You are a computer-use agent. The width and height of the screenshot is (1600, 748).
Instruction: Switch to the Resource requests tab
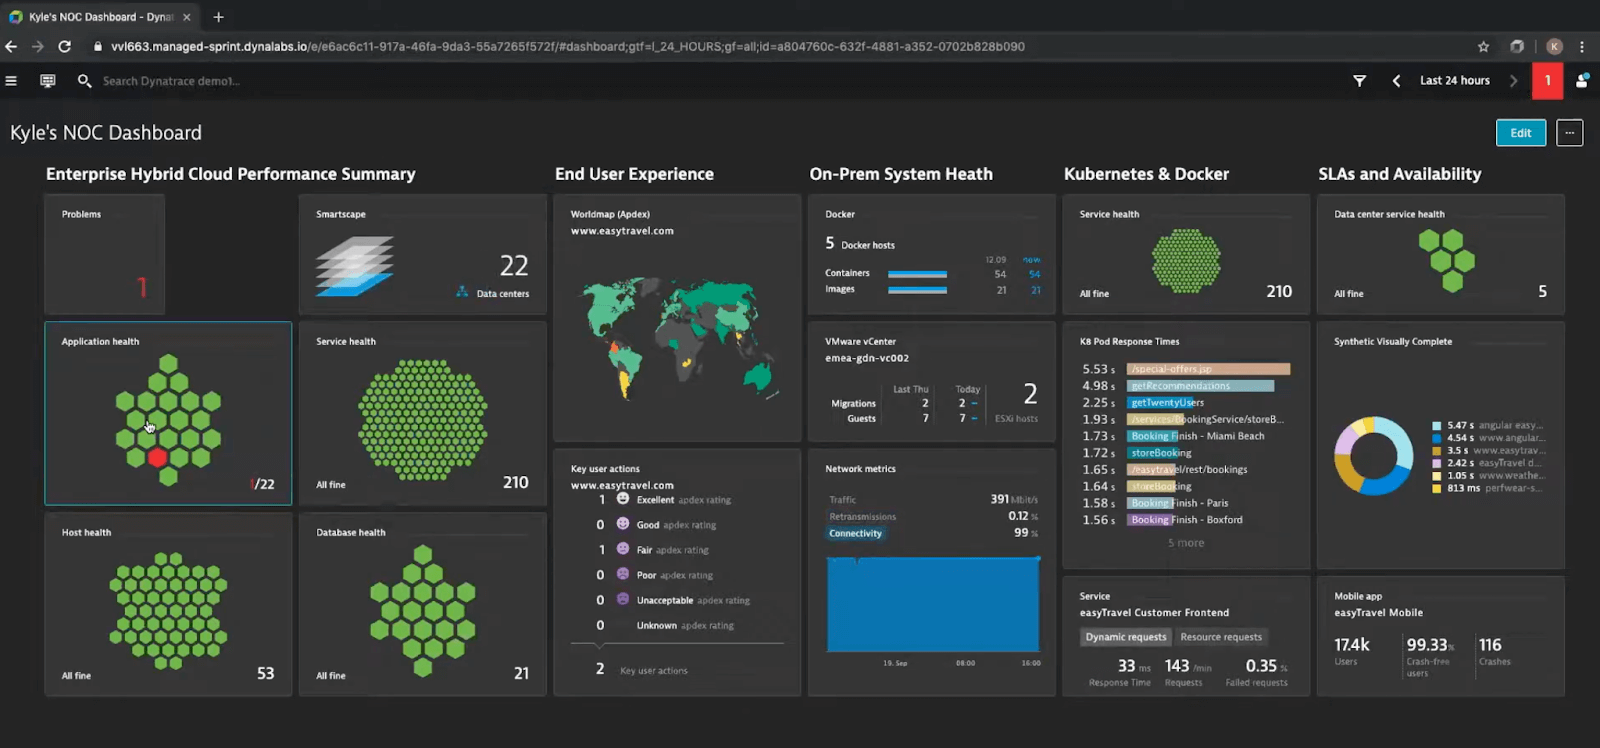click(x=1220, y=637)
